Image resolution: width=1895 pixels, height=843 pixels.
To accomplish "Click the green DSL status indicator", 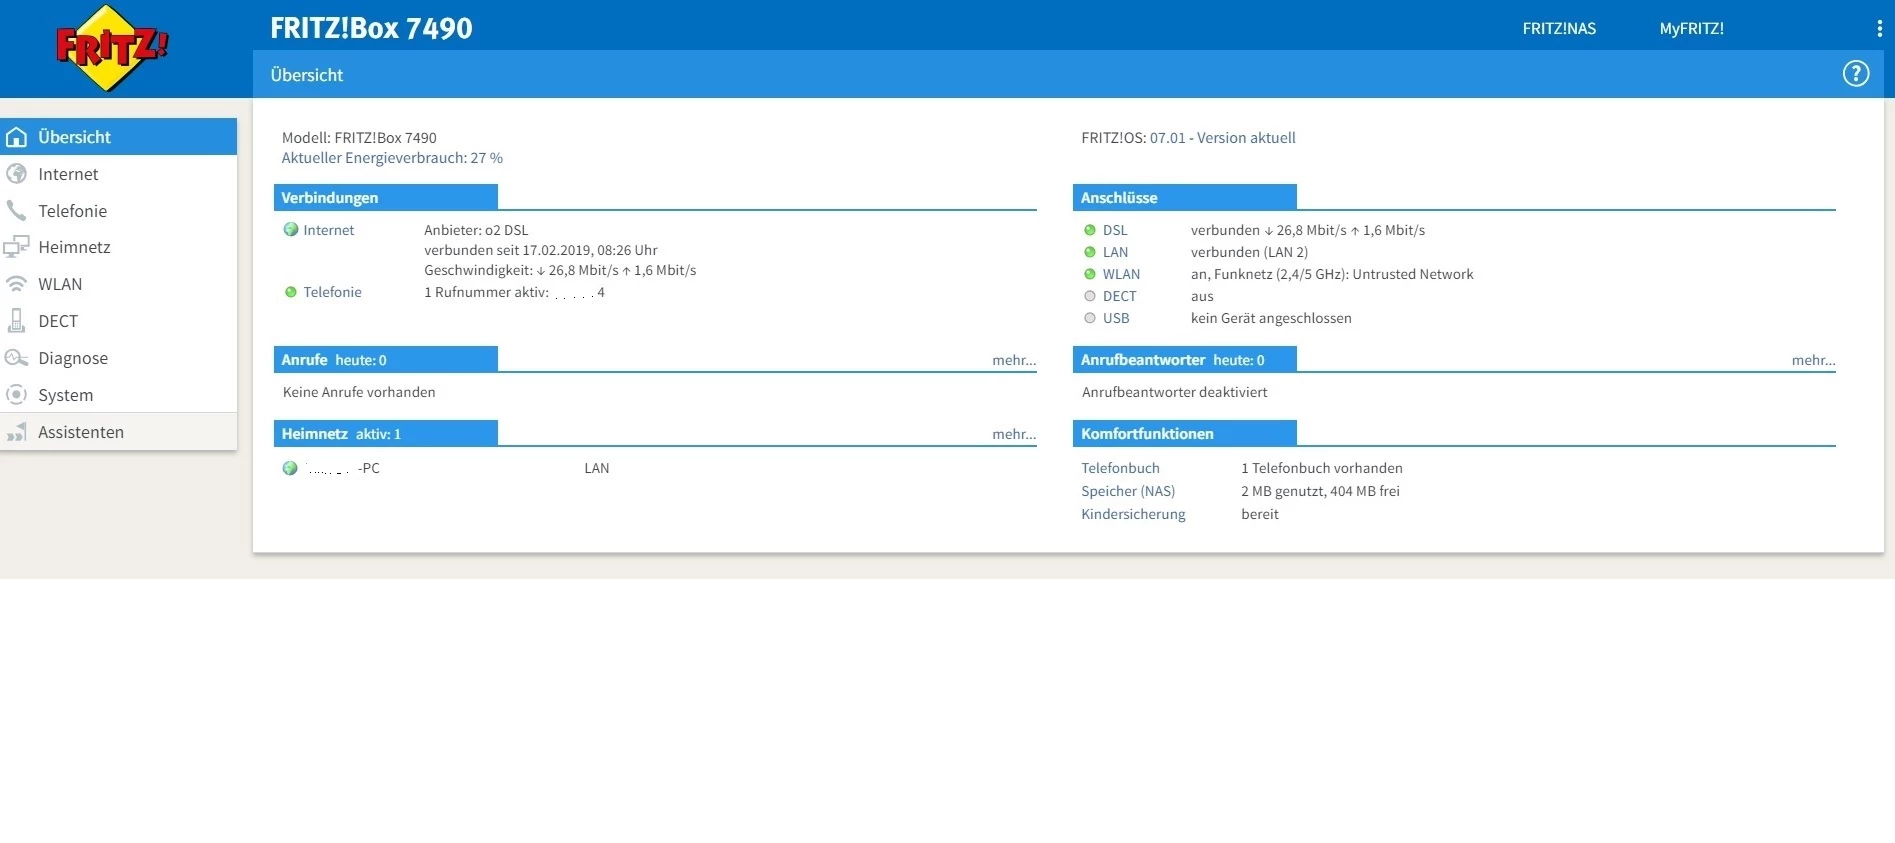I will coord(1090,230).
